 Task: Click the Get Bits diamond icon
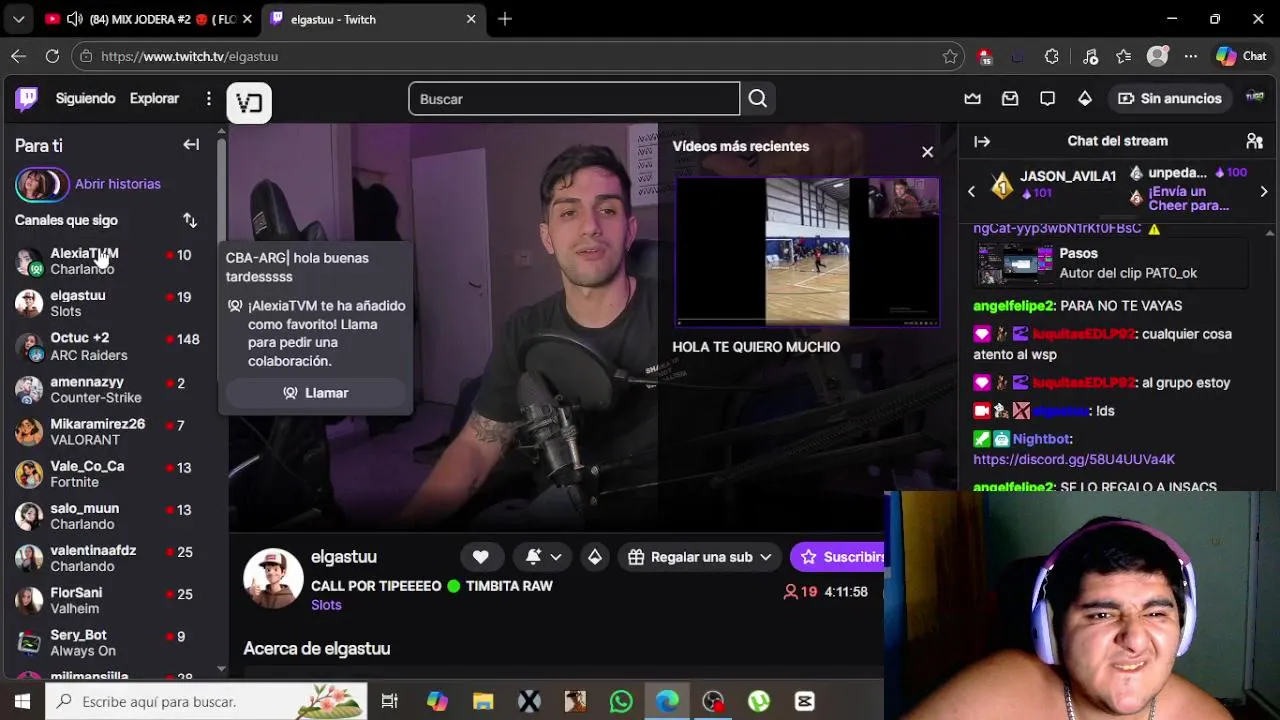[x=1085, y=98]
